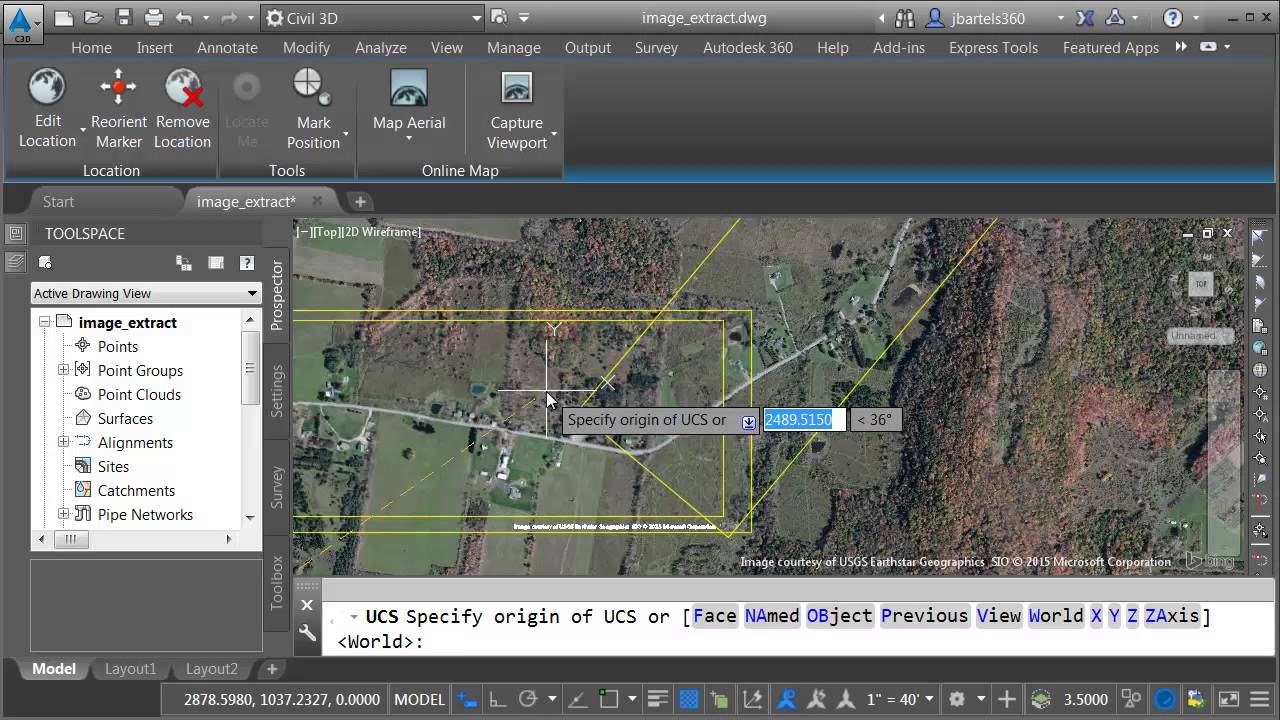
Task: Expand the Point Groups tree node
Action: [63, 370]
